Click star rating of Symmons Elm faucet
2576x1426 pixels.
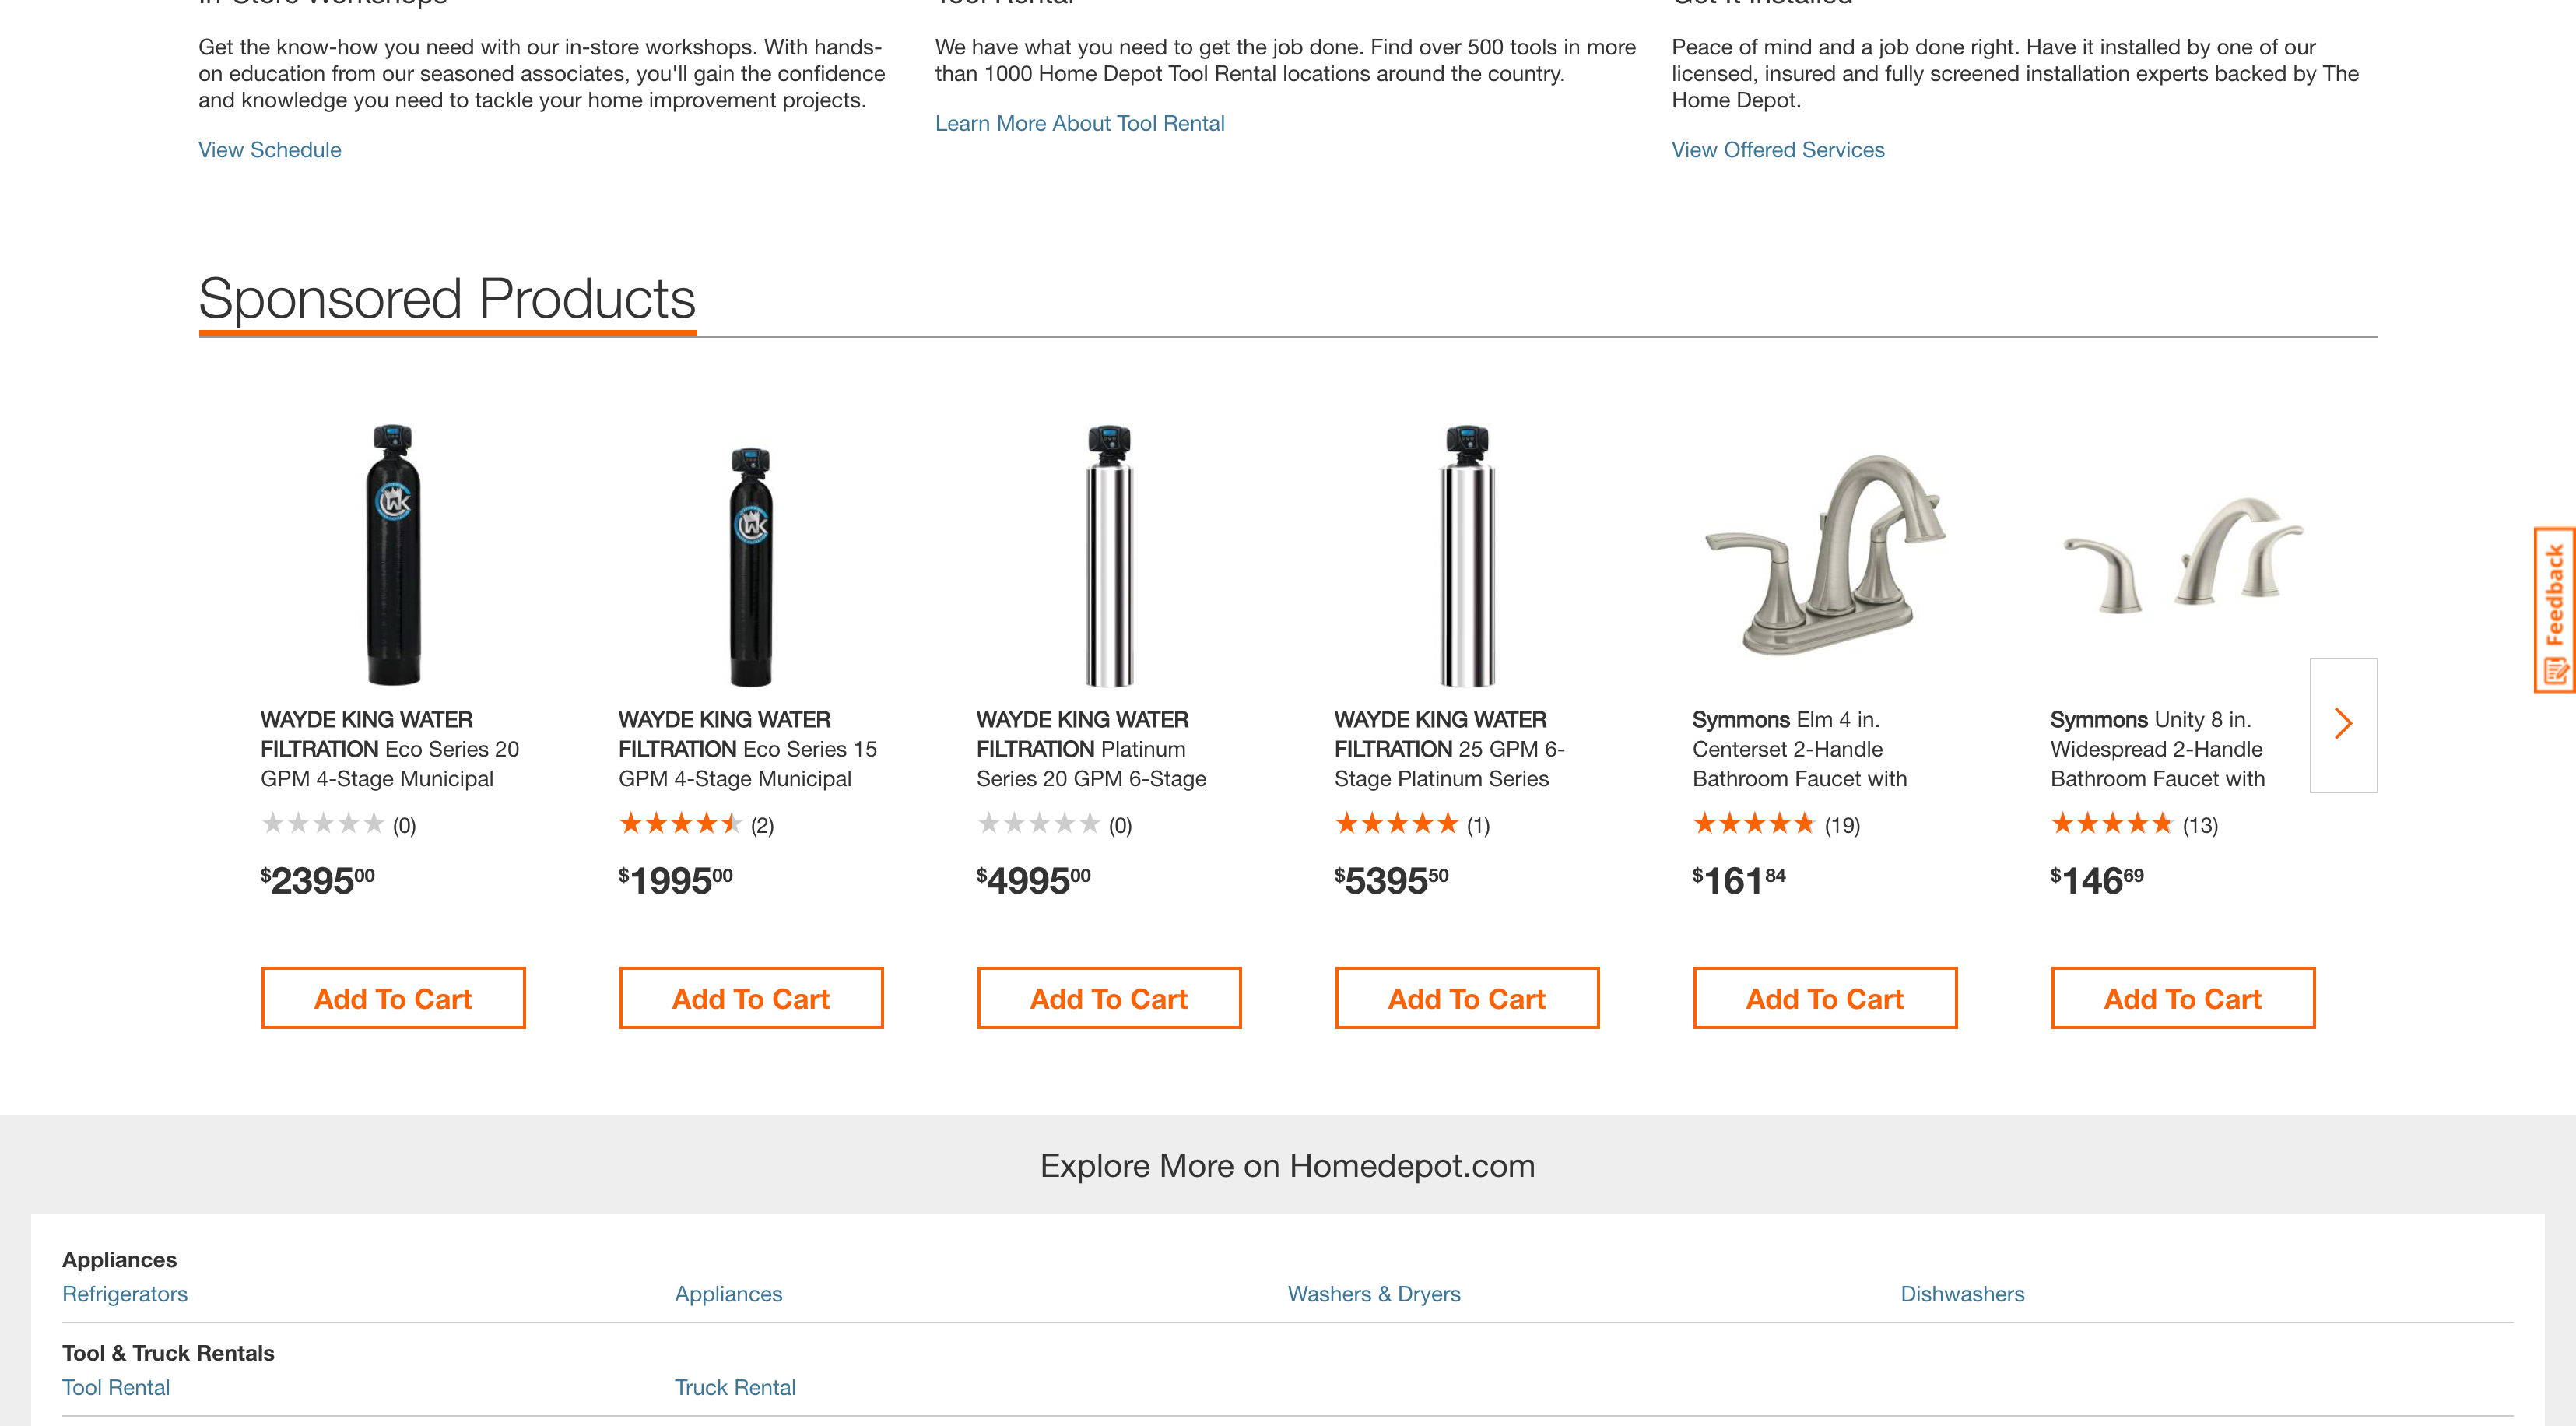(x=1753, y=824)
